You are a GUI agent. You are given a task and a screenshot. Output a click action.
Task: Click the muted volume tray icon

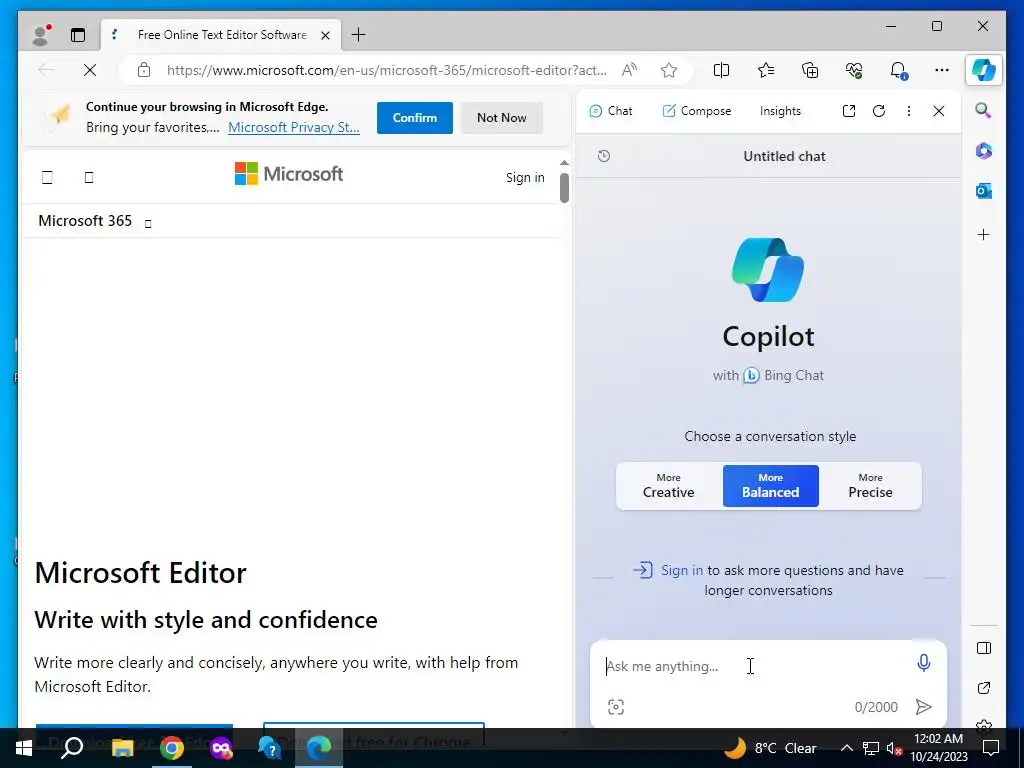pyautogui.click(x=894, y=748)
